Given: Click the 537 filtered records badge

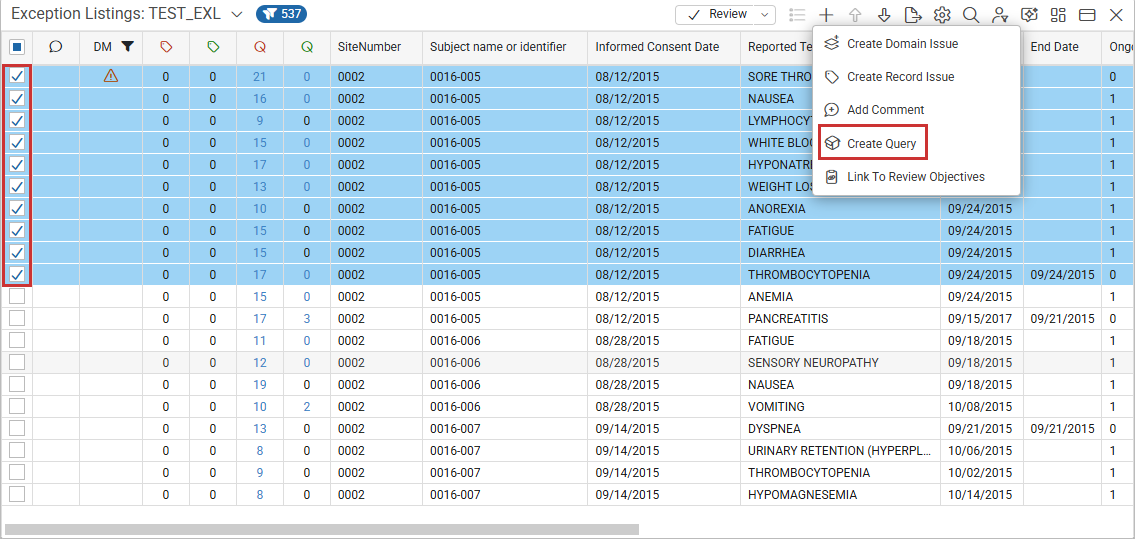Looking at the screenshot, I should point(282,14).
